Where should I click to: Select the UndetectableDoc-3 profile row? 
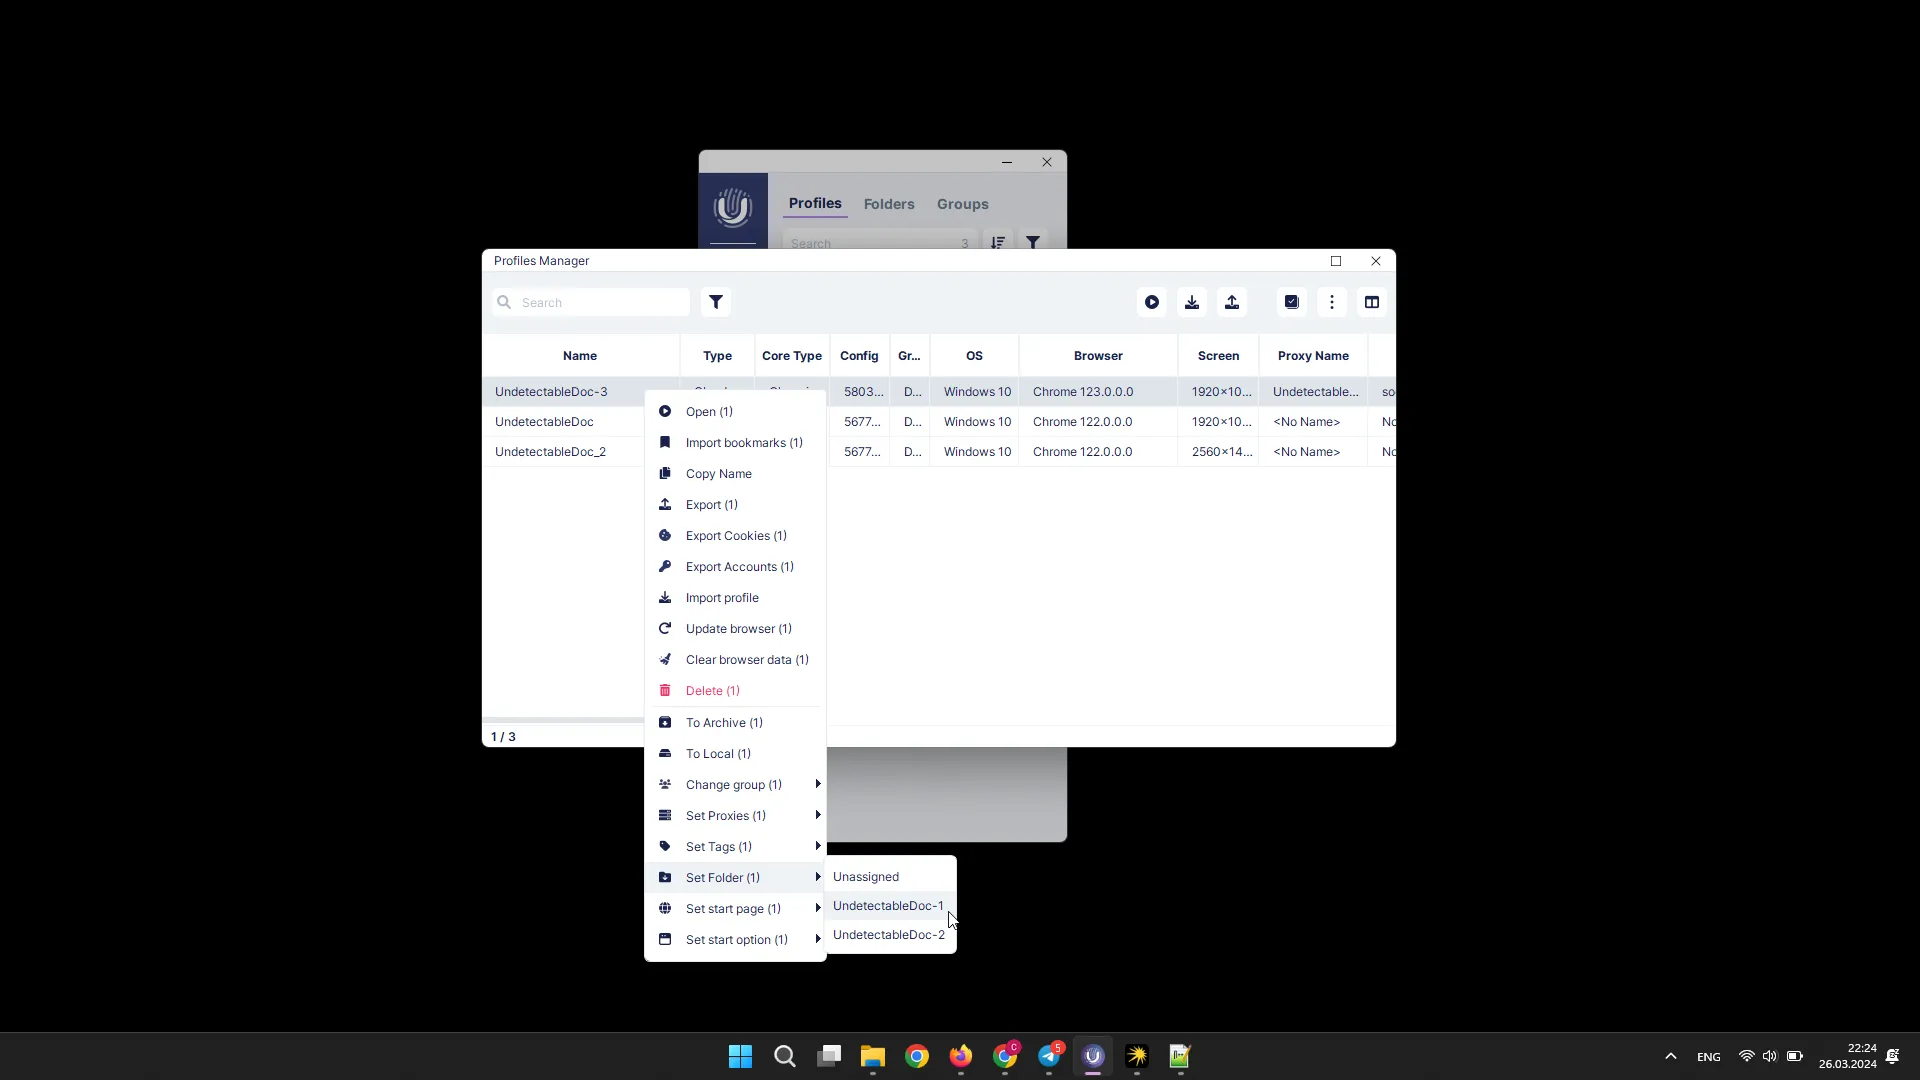coord(938,391)
